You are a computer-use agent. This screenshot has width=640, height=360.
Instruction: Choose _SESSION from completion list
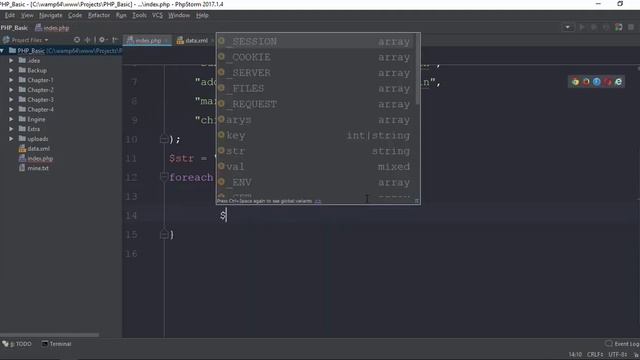(316, 42)
